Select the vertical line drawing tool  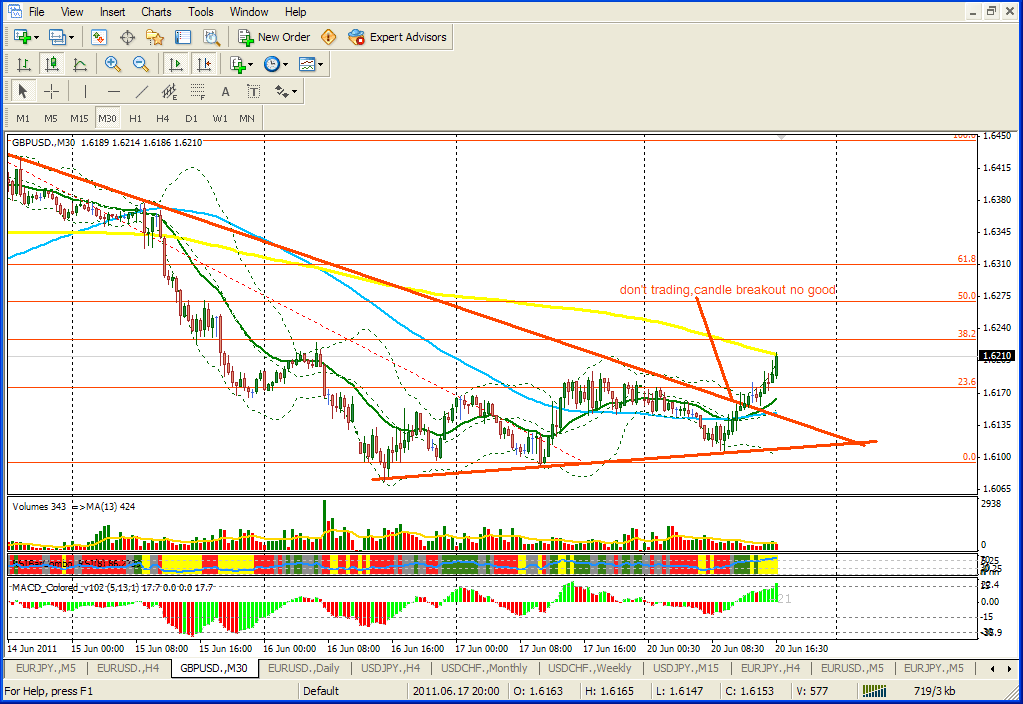(x=85, y=91)
